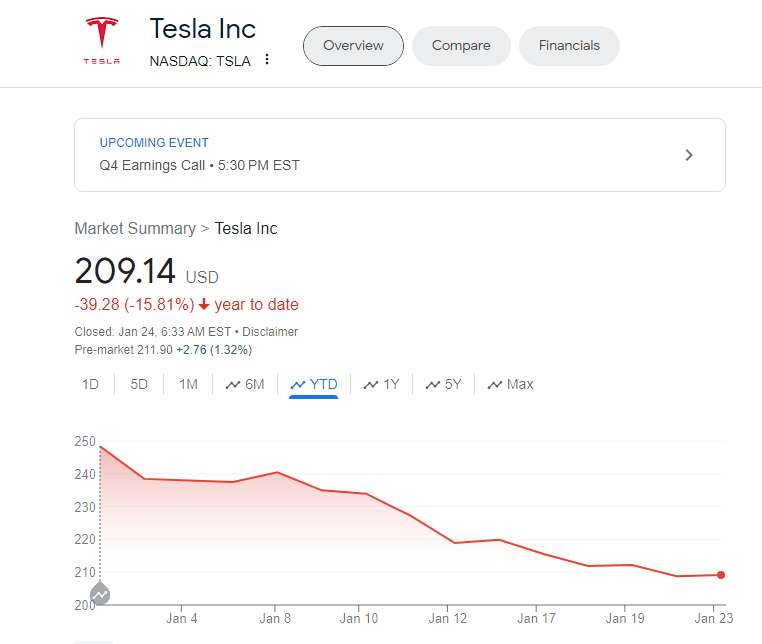Select the Max range with trend icon
This screenshot has height=644, width=762.
[x=510, y=384]
